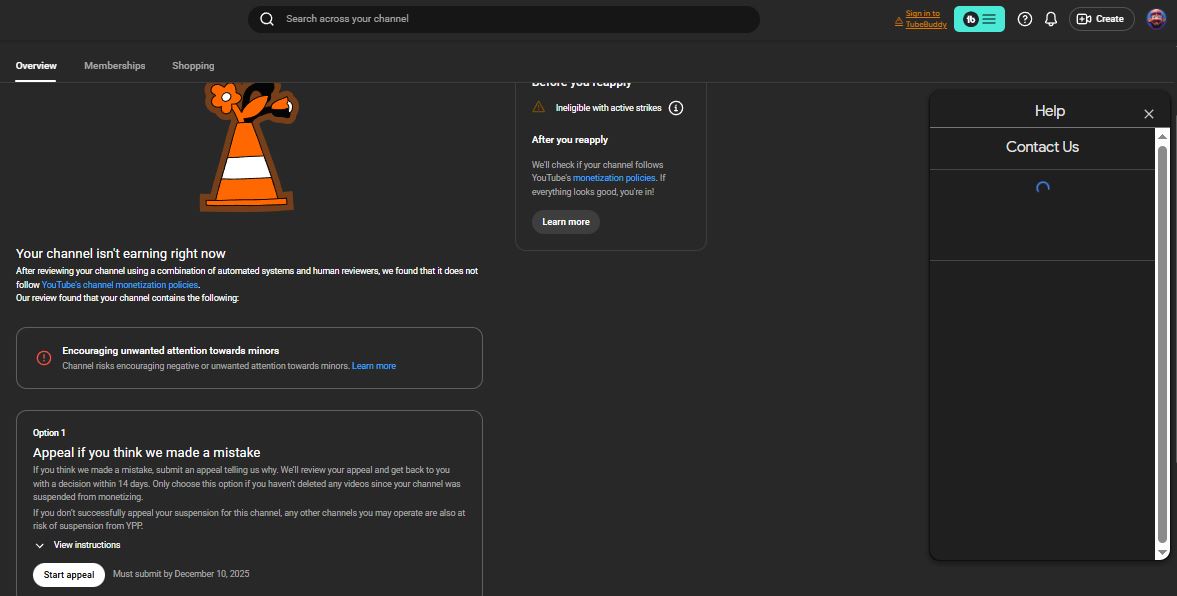
Task: Open the help question mark icon
Action: coord(1025,19)
